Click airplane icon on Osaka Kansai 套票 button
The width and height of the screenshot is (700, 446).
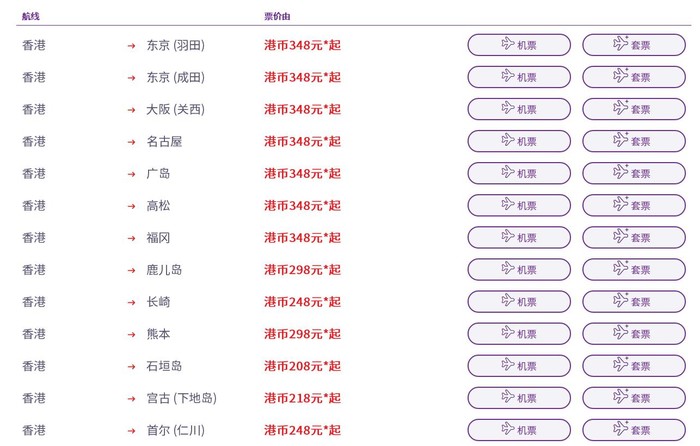coord(622,108)
